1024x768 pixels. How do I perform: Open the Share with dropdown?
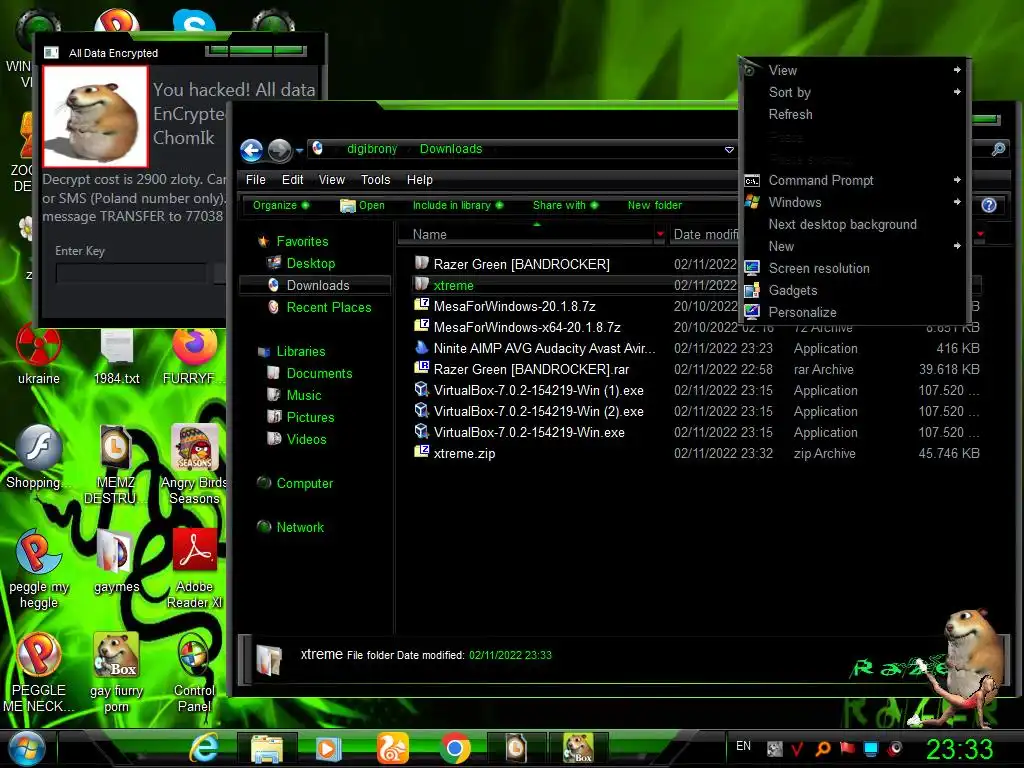[565, 205]
